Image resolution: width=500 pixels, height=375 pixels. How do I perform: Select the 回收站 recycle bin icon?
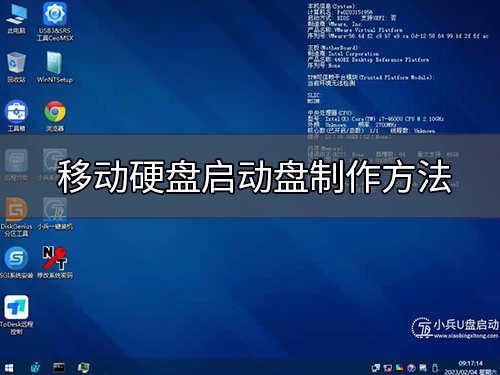tap(16, 67)
